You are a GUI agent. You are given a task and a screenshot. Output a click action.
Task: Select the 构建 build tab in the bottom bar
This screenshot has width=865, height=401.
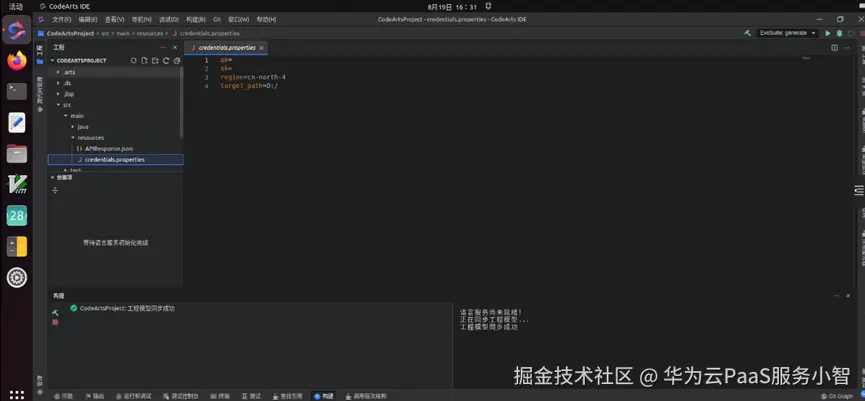(324, 396)
